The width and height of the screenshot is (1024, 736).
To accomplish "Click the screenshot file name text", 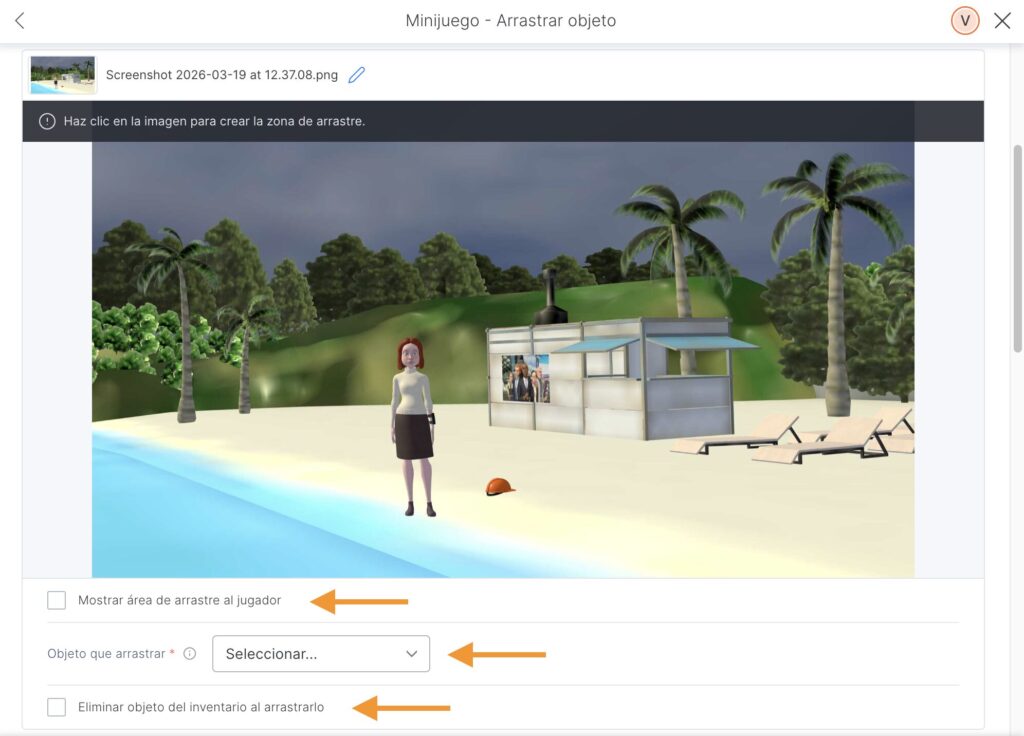I will pyautogui.click(x=221, y=75).
